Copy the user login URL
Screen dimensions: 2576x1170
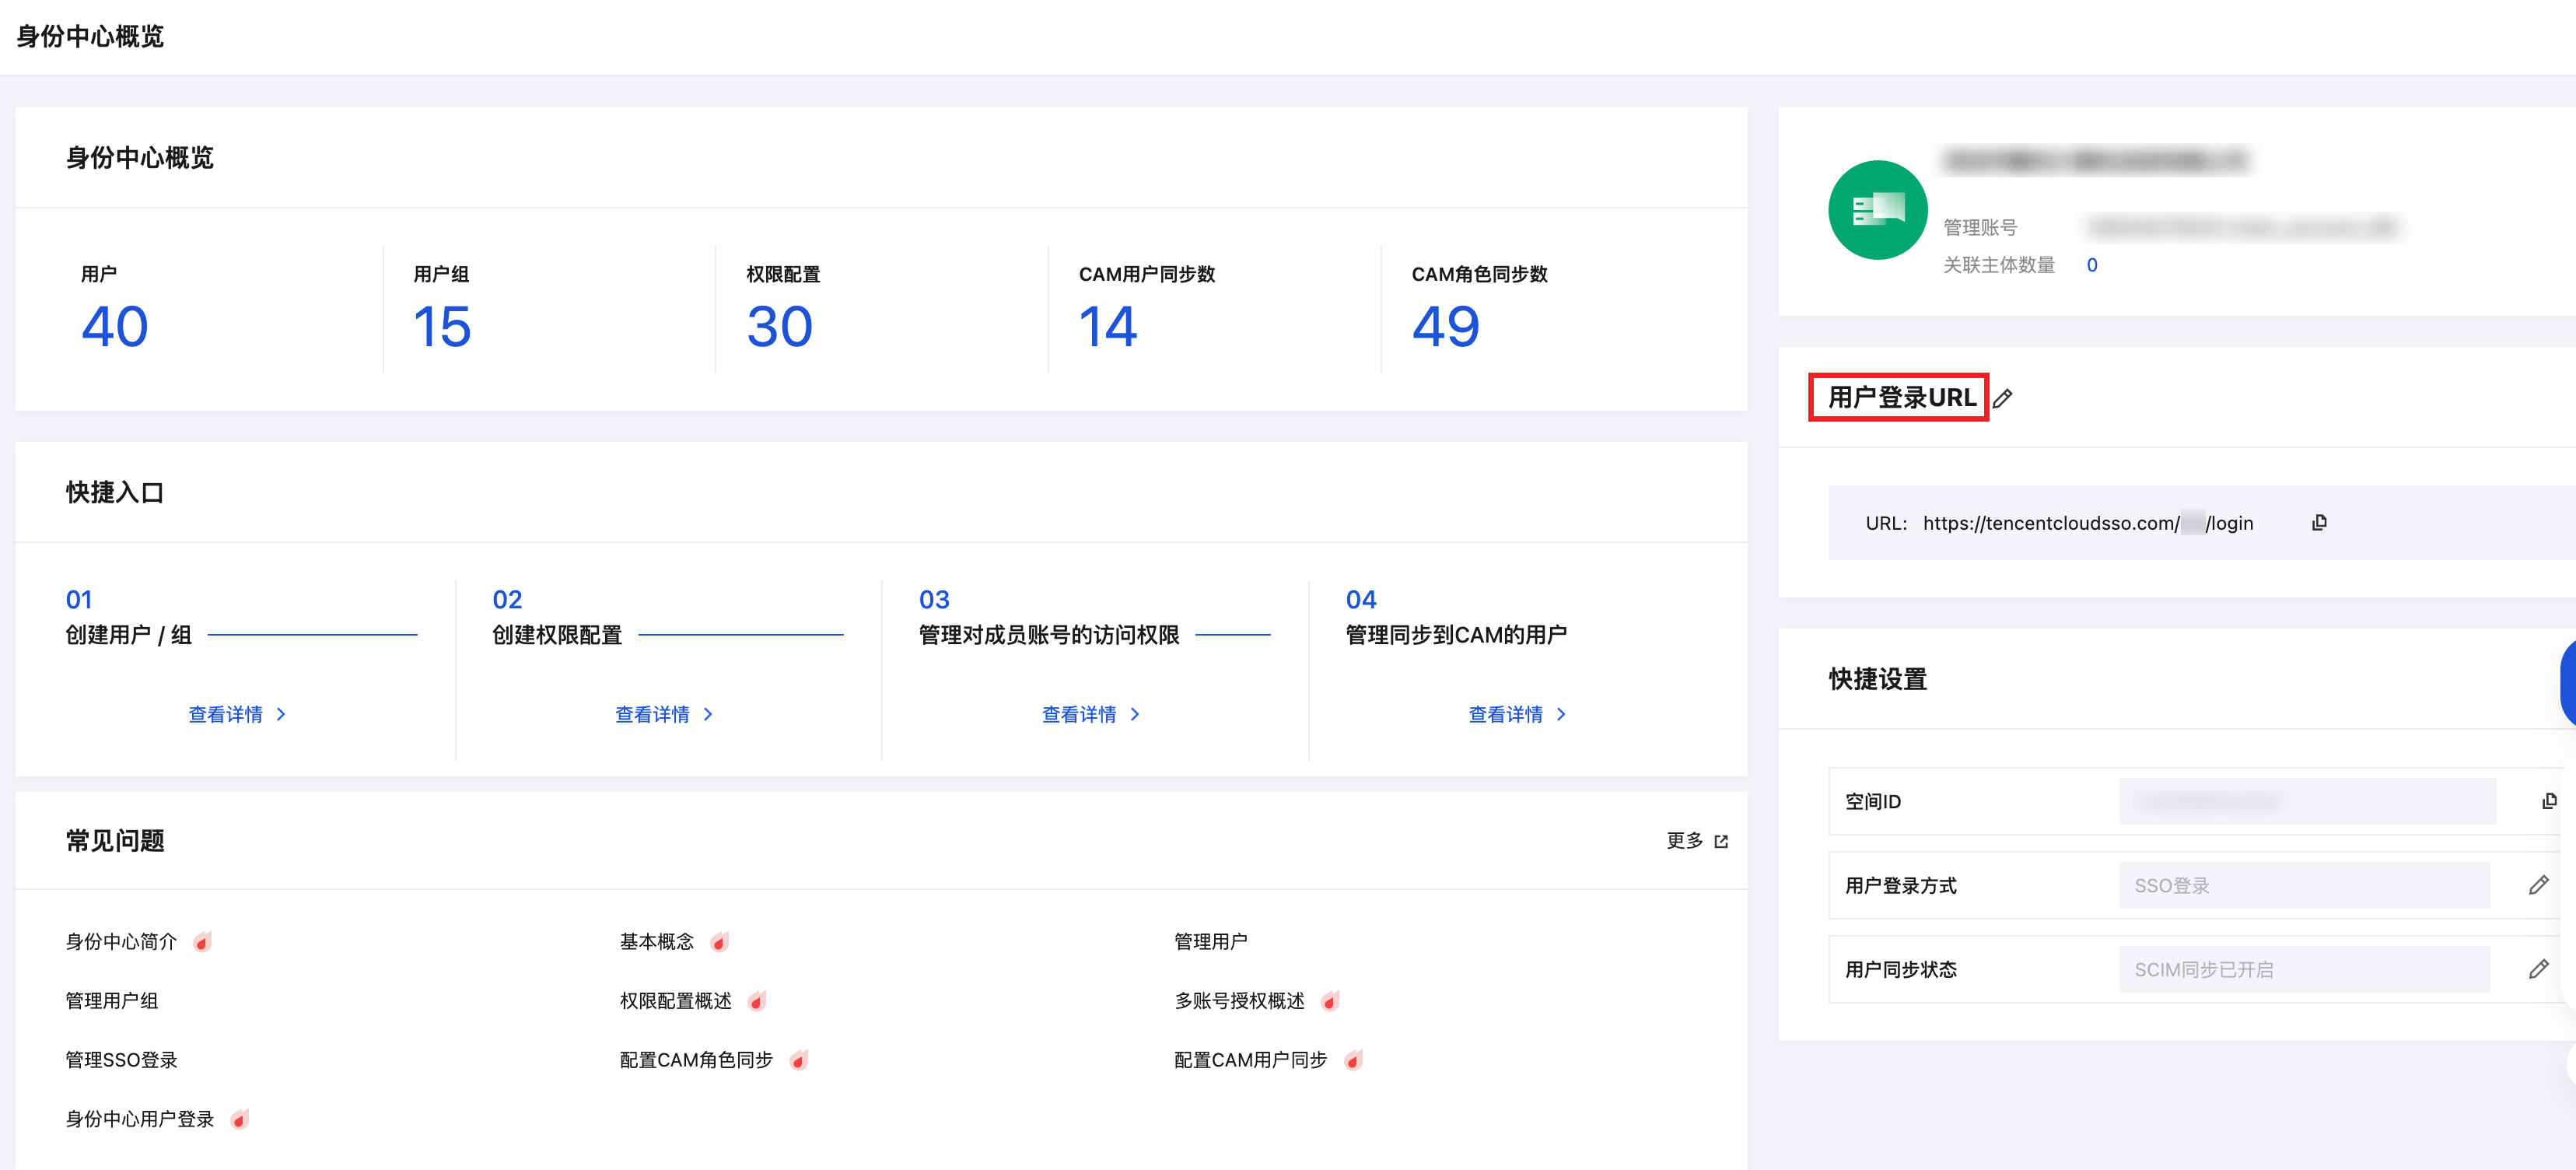[x=2319, y=523]
